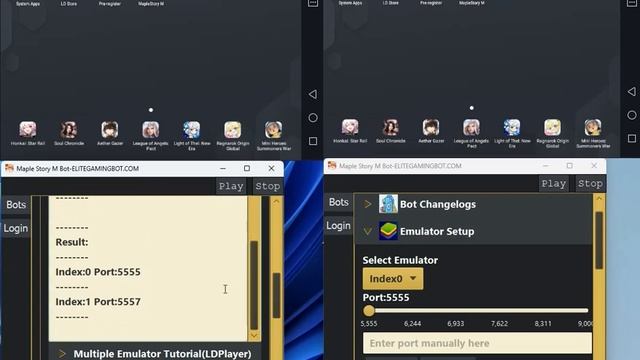Launch Aether Gazer in left emulator

click(110, 129)
